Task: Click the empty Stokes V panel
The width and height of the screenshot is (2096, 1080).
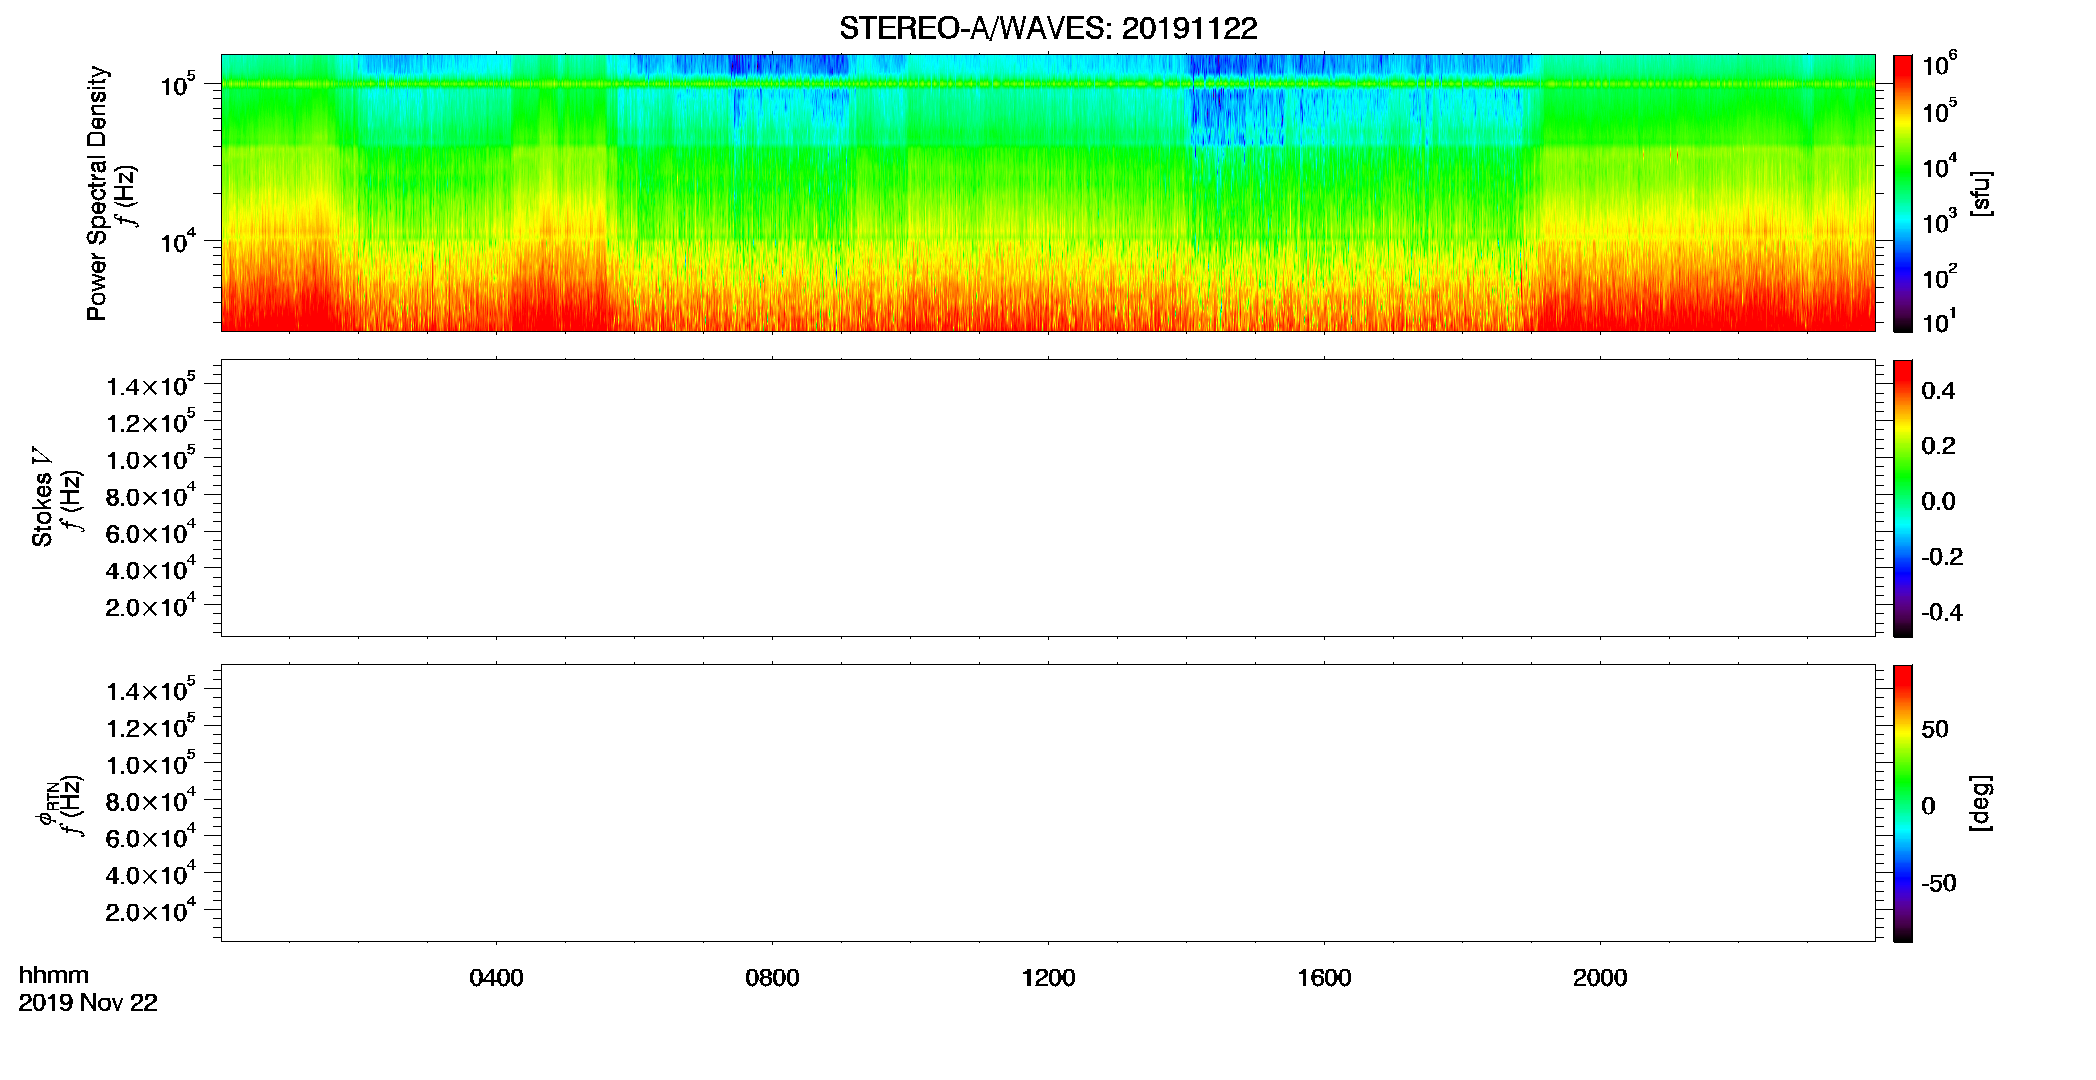Action: click(x=1048, y=498)
